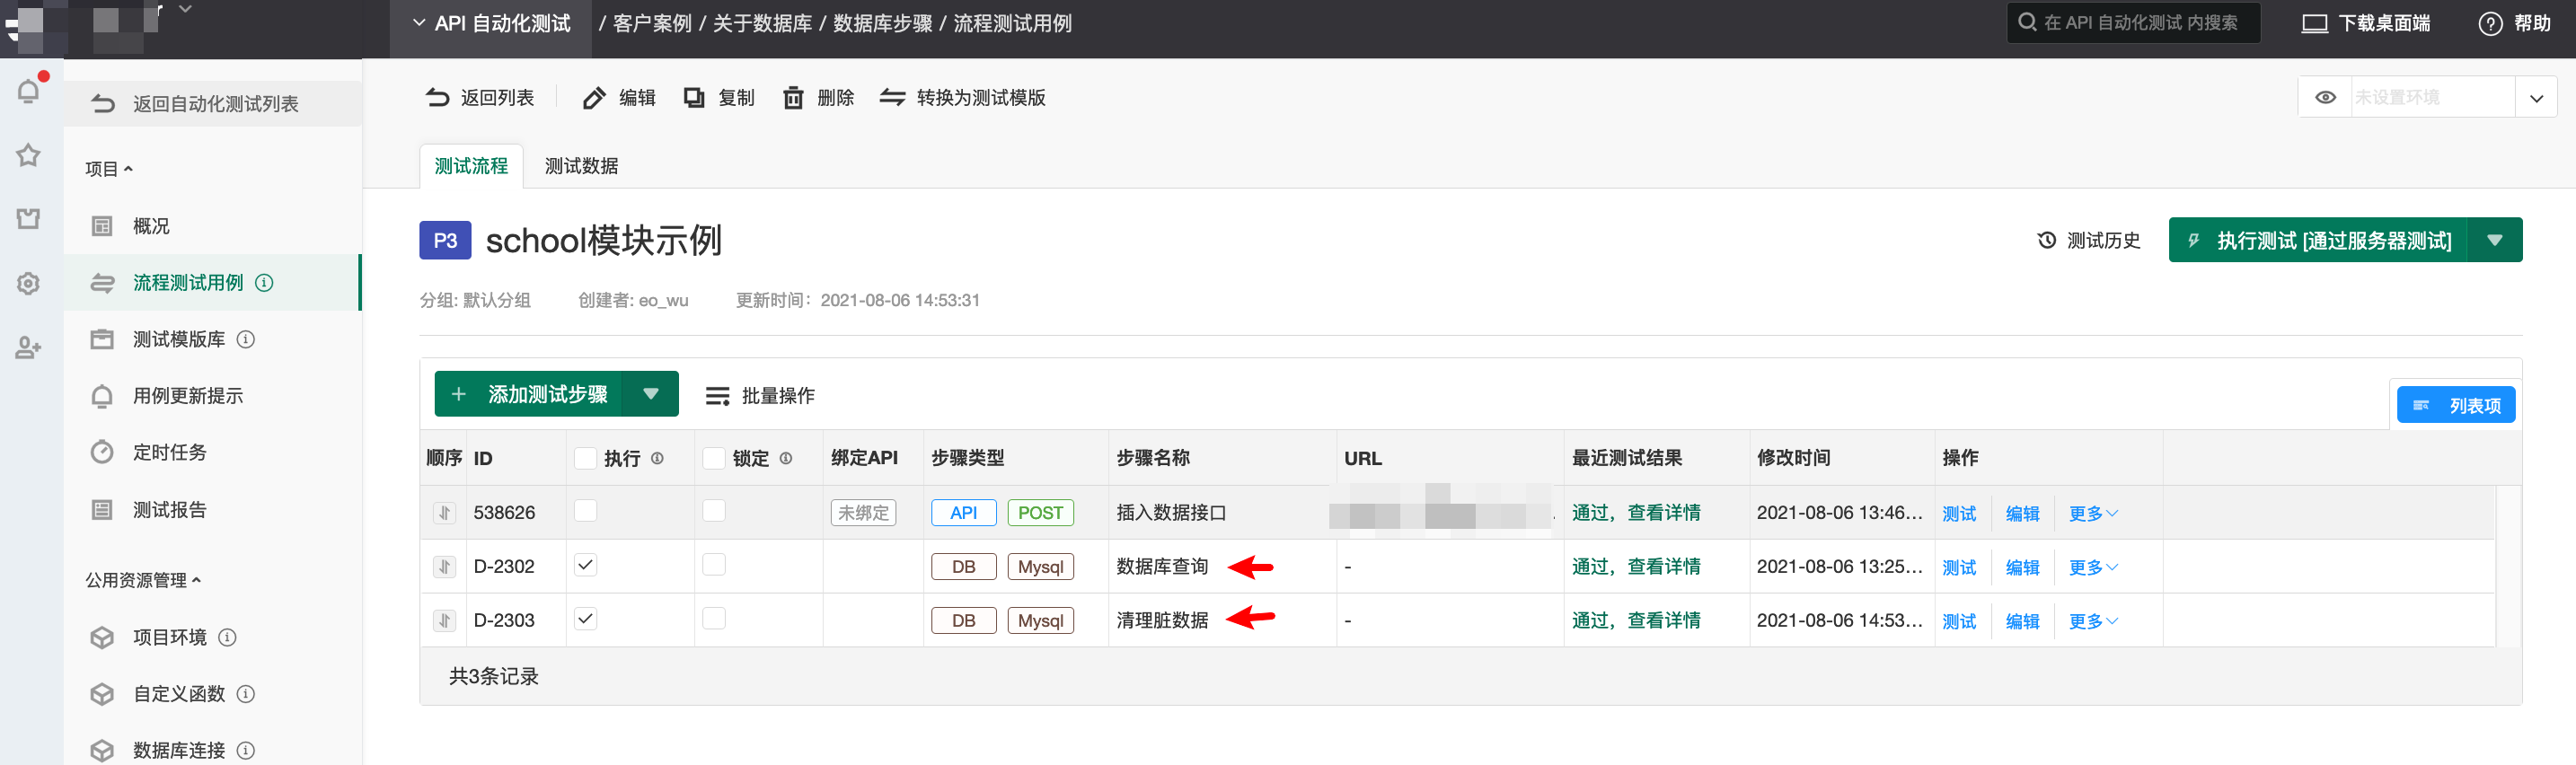Screen dimensions: 2576x765
Task: Click the info icon beside 自定义函数
Action: coord(246,694)
